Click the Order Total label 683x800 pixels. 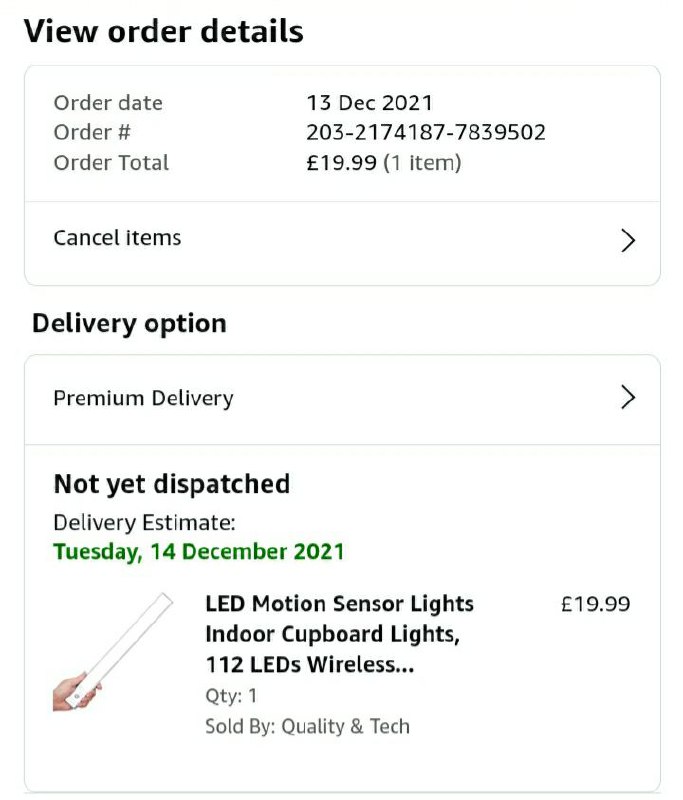[111, 163]
